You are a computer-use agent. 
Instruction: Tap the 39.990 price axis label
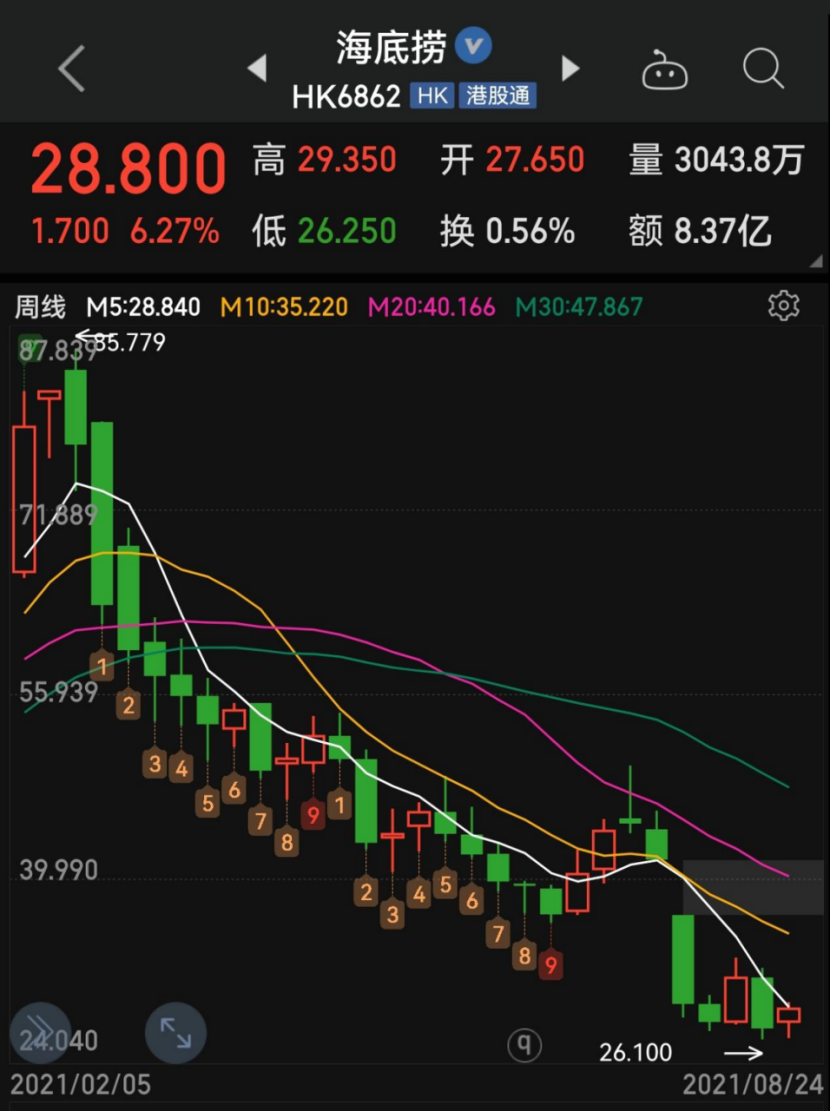pos(58,870)
